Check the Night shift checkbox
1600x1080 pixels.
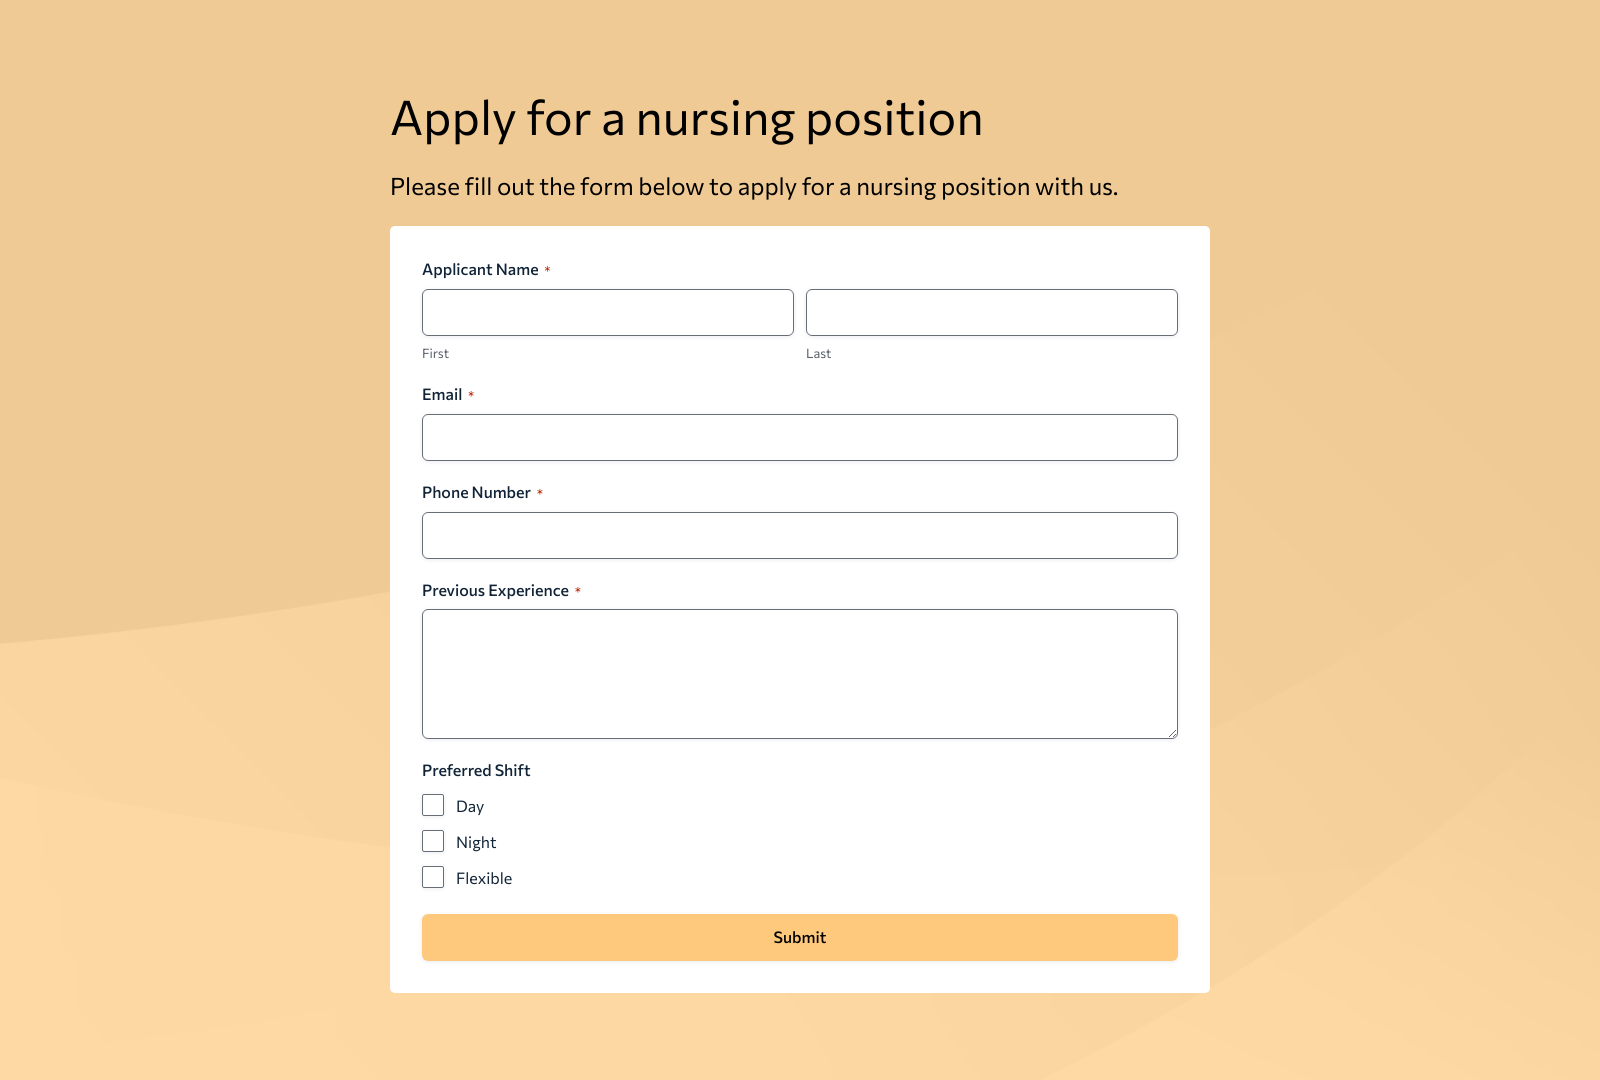(433, 841)
